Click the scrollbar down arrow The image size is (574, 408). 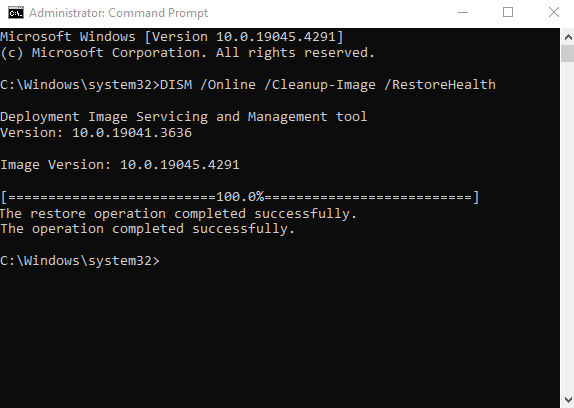point(567,399)
